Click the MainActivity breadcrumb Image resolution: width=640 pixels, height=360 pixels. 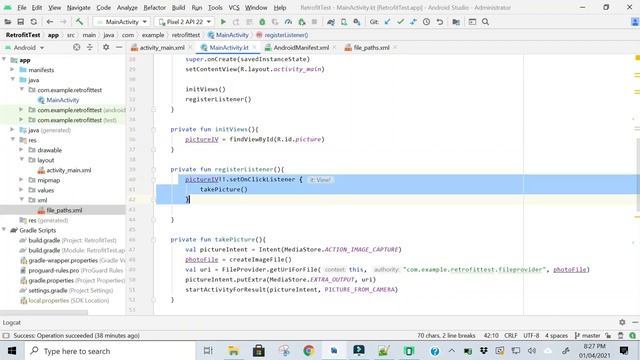[232, 35]
